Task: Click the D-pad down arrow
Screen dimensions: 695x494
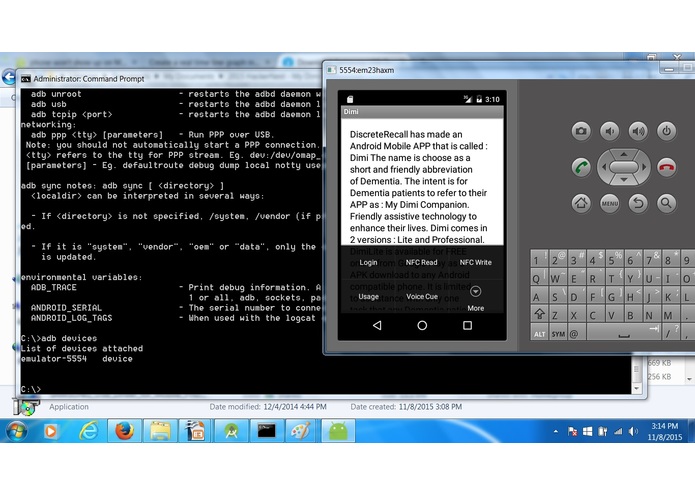Action: coord(624,180)
